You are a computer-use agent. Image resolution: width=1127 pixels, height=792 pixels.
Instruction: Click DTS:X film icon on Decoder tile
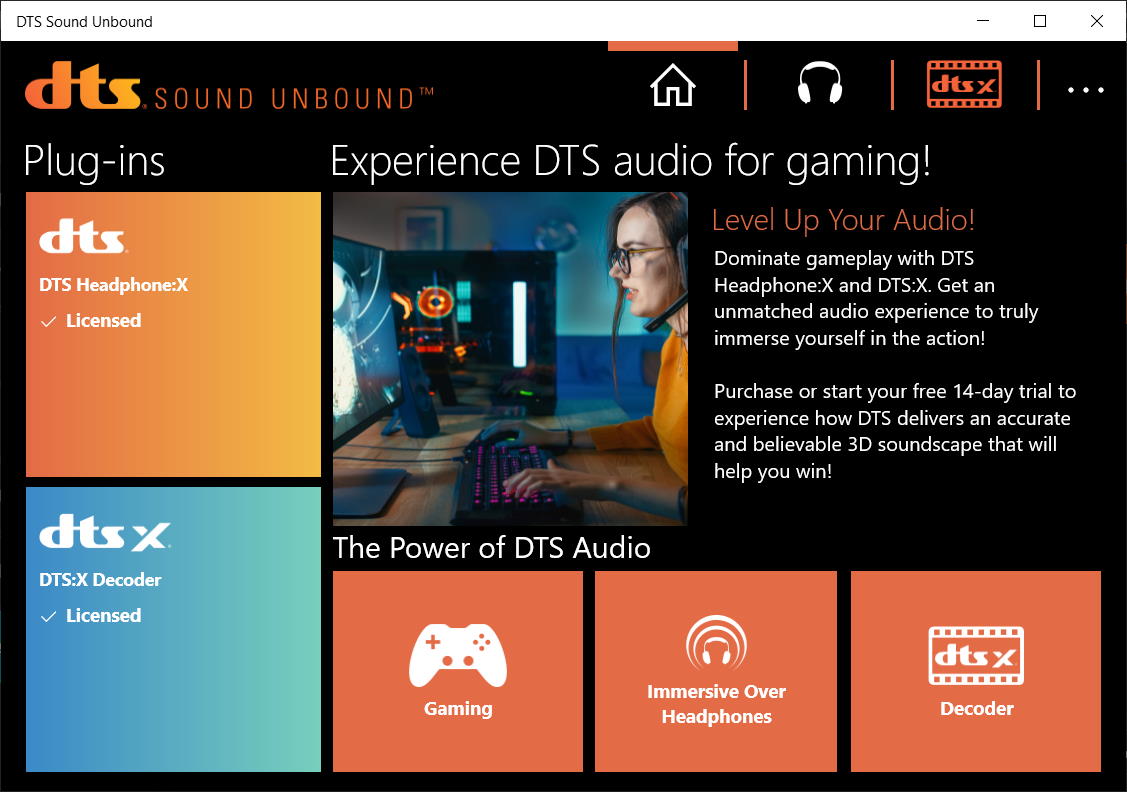(976, 655)
